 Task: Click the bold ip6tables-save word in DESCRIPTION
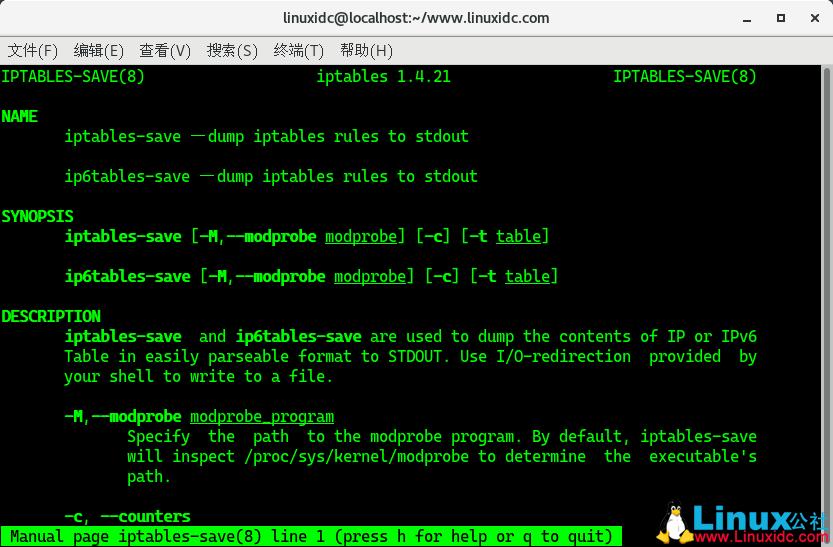(x=299, y=336)
